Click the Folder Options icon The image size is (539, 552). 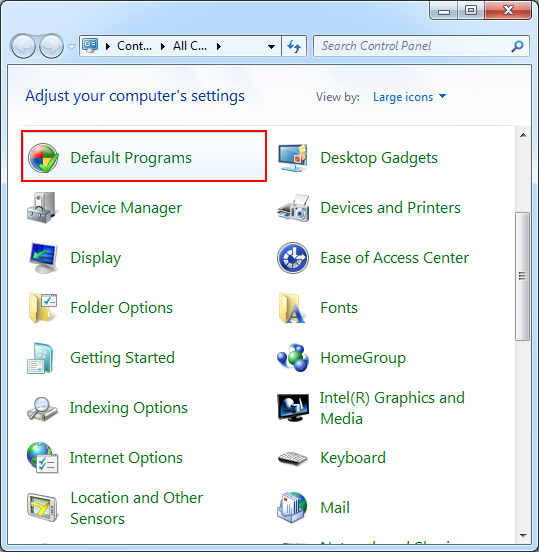tap(43, 308)
